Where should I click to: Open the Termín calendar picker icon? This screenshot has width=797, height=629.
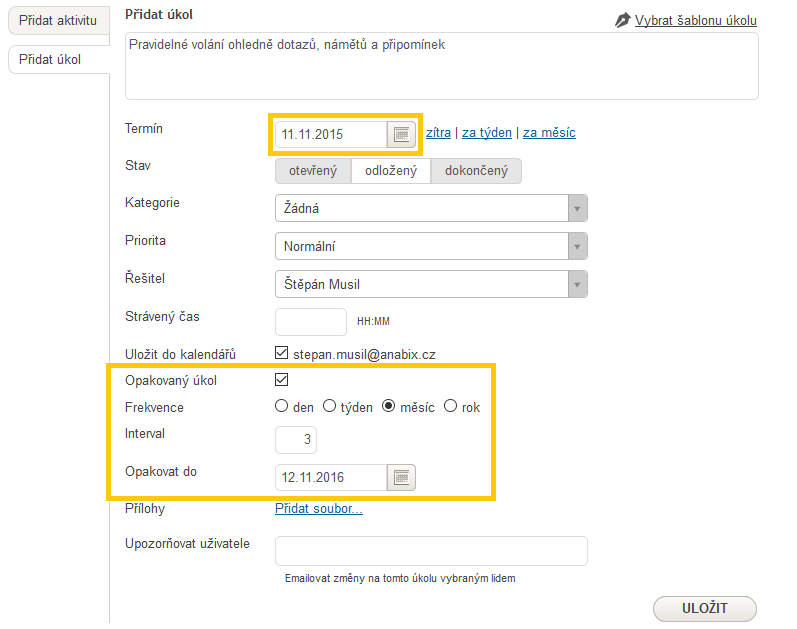coord(401,134)
